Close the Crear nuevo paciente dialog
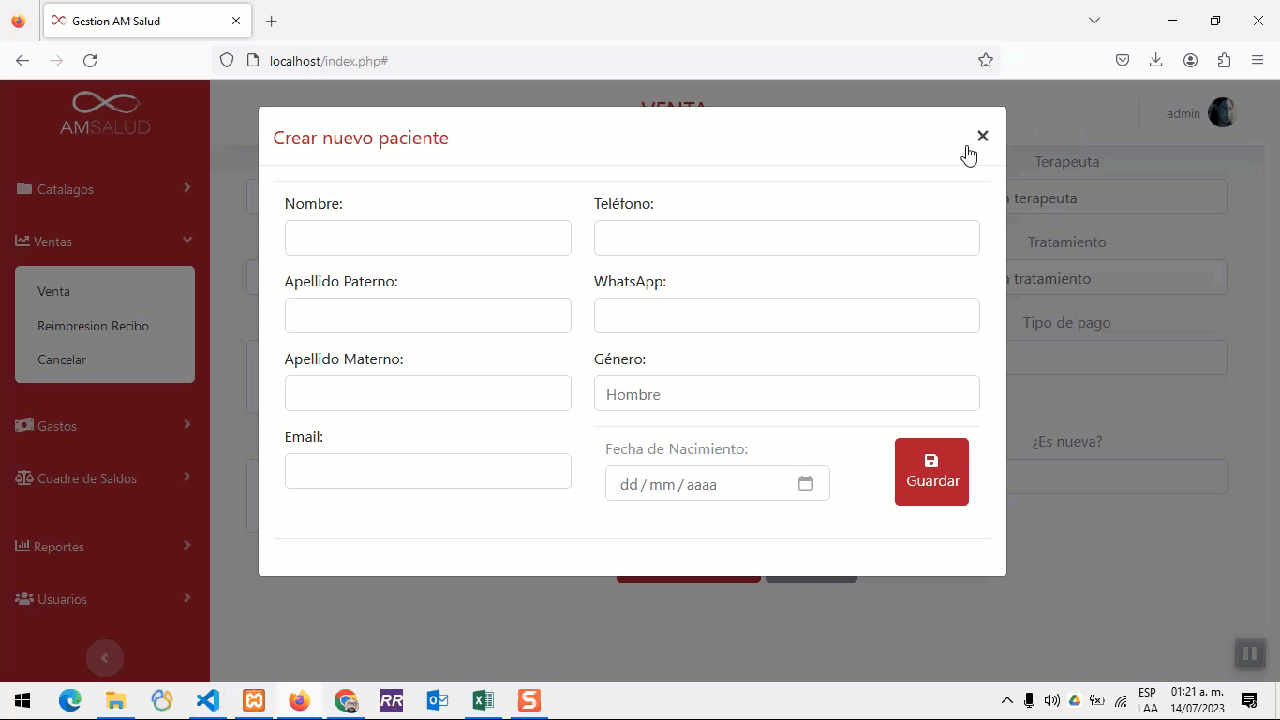1280x720 pixels. click(982, 136)
